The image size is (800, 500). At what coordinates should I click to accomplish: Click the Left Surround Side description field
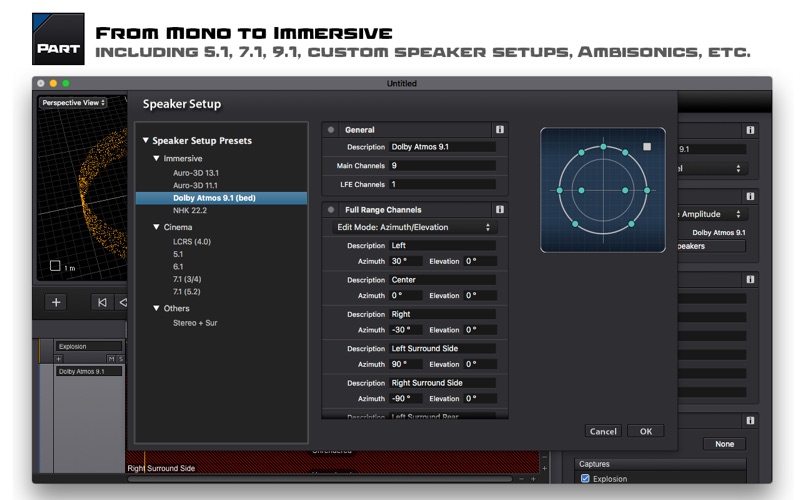point(442,348)
